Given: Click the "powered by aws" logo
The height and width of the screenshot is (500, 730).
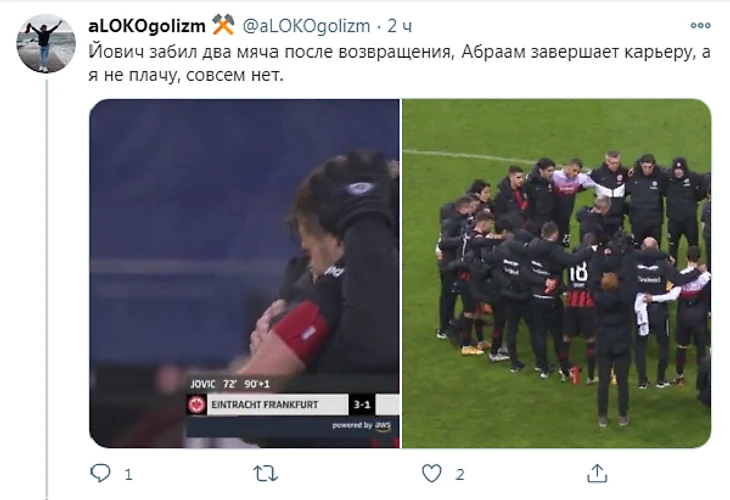Looking at the screenshot, I should point(361,426).
